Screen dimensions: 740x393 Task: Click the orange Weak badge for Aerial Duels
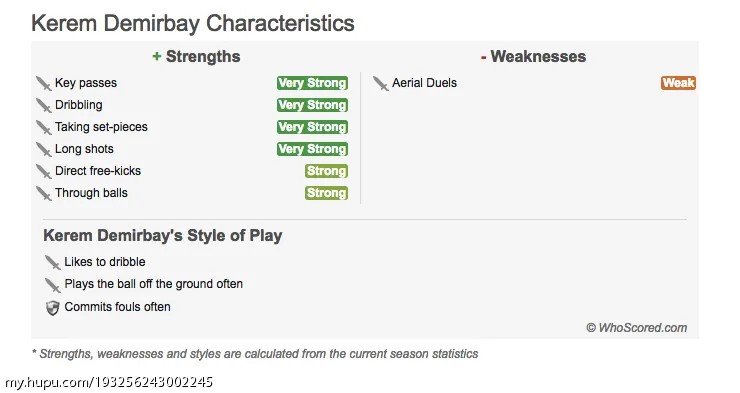(678, 83)
